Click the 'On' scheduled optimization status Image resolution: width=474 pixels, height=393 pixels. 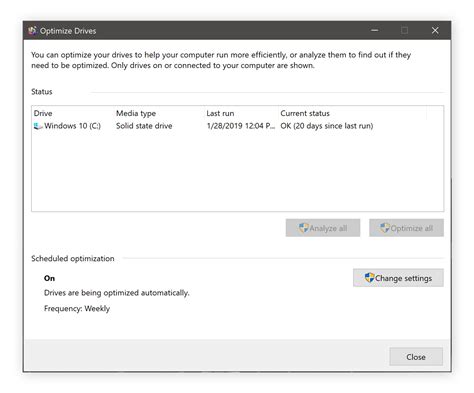(x=49, y=278)
